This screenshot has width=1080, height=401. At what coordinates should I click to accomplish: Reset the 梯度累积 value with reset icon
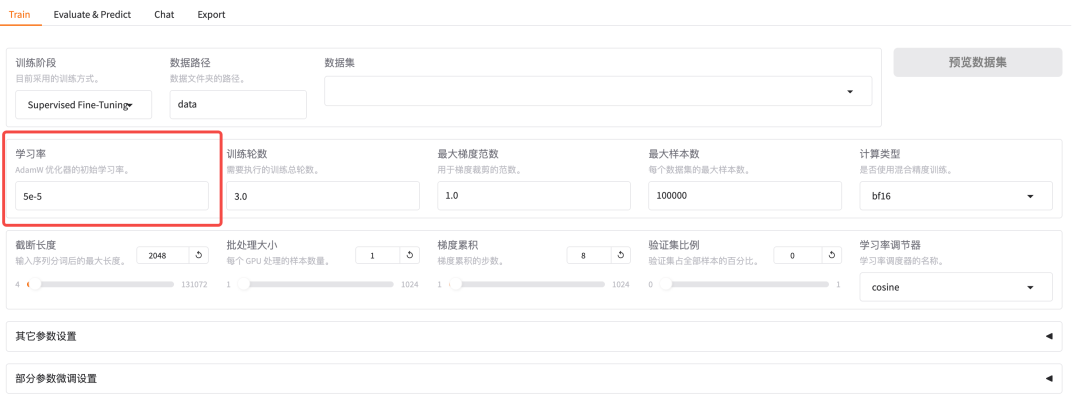[x=621, y=255]
